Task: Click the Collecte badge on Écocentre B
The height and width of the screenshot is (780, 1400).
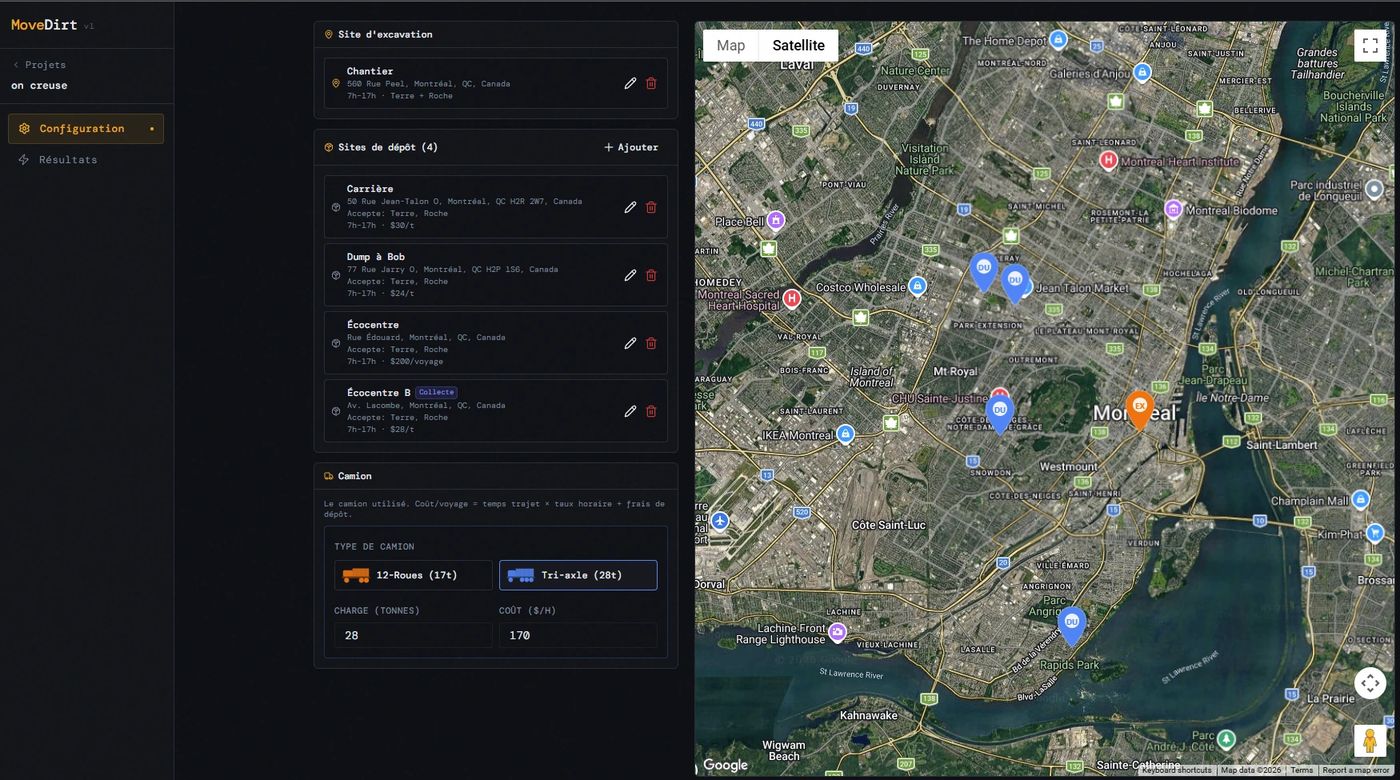Action: coord(436,392)
